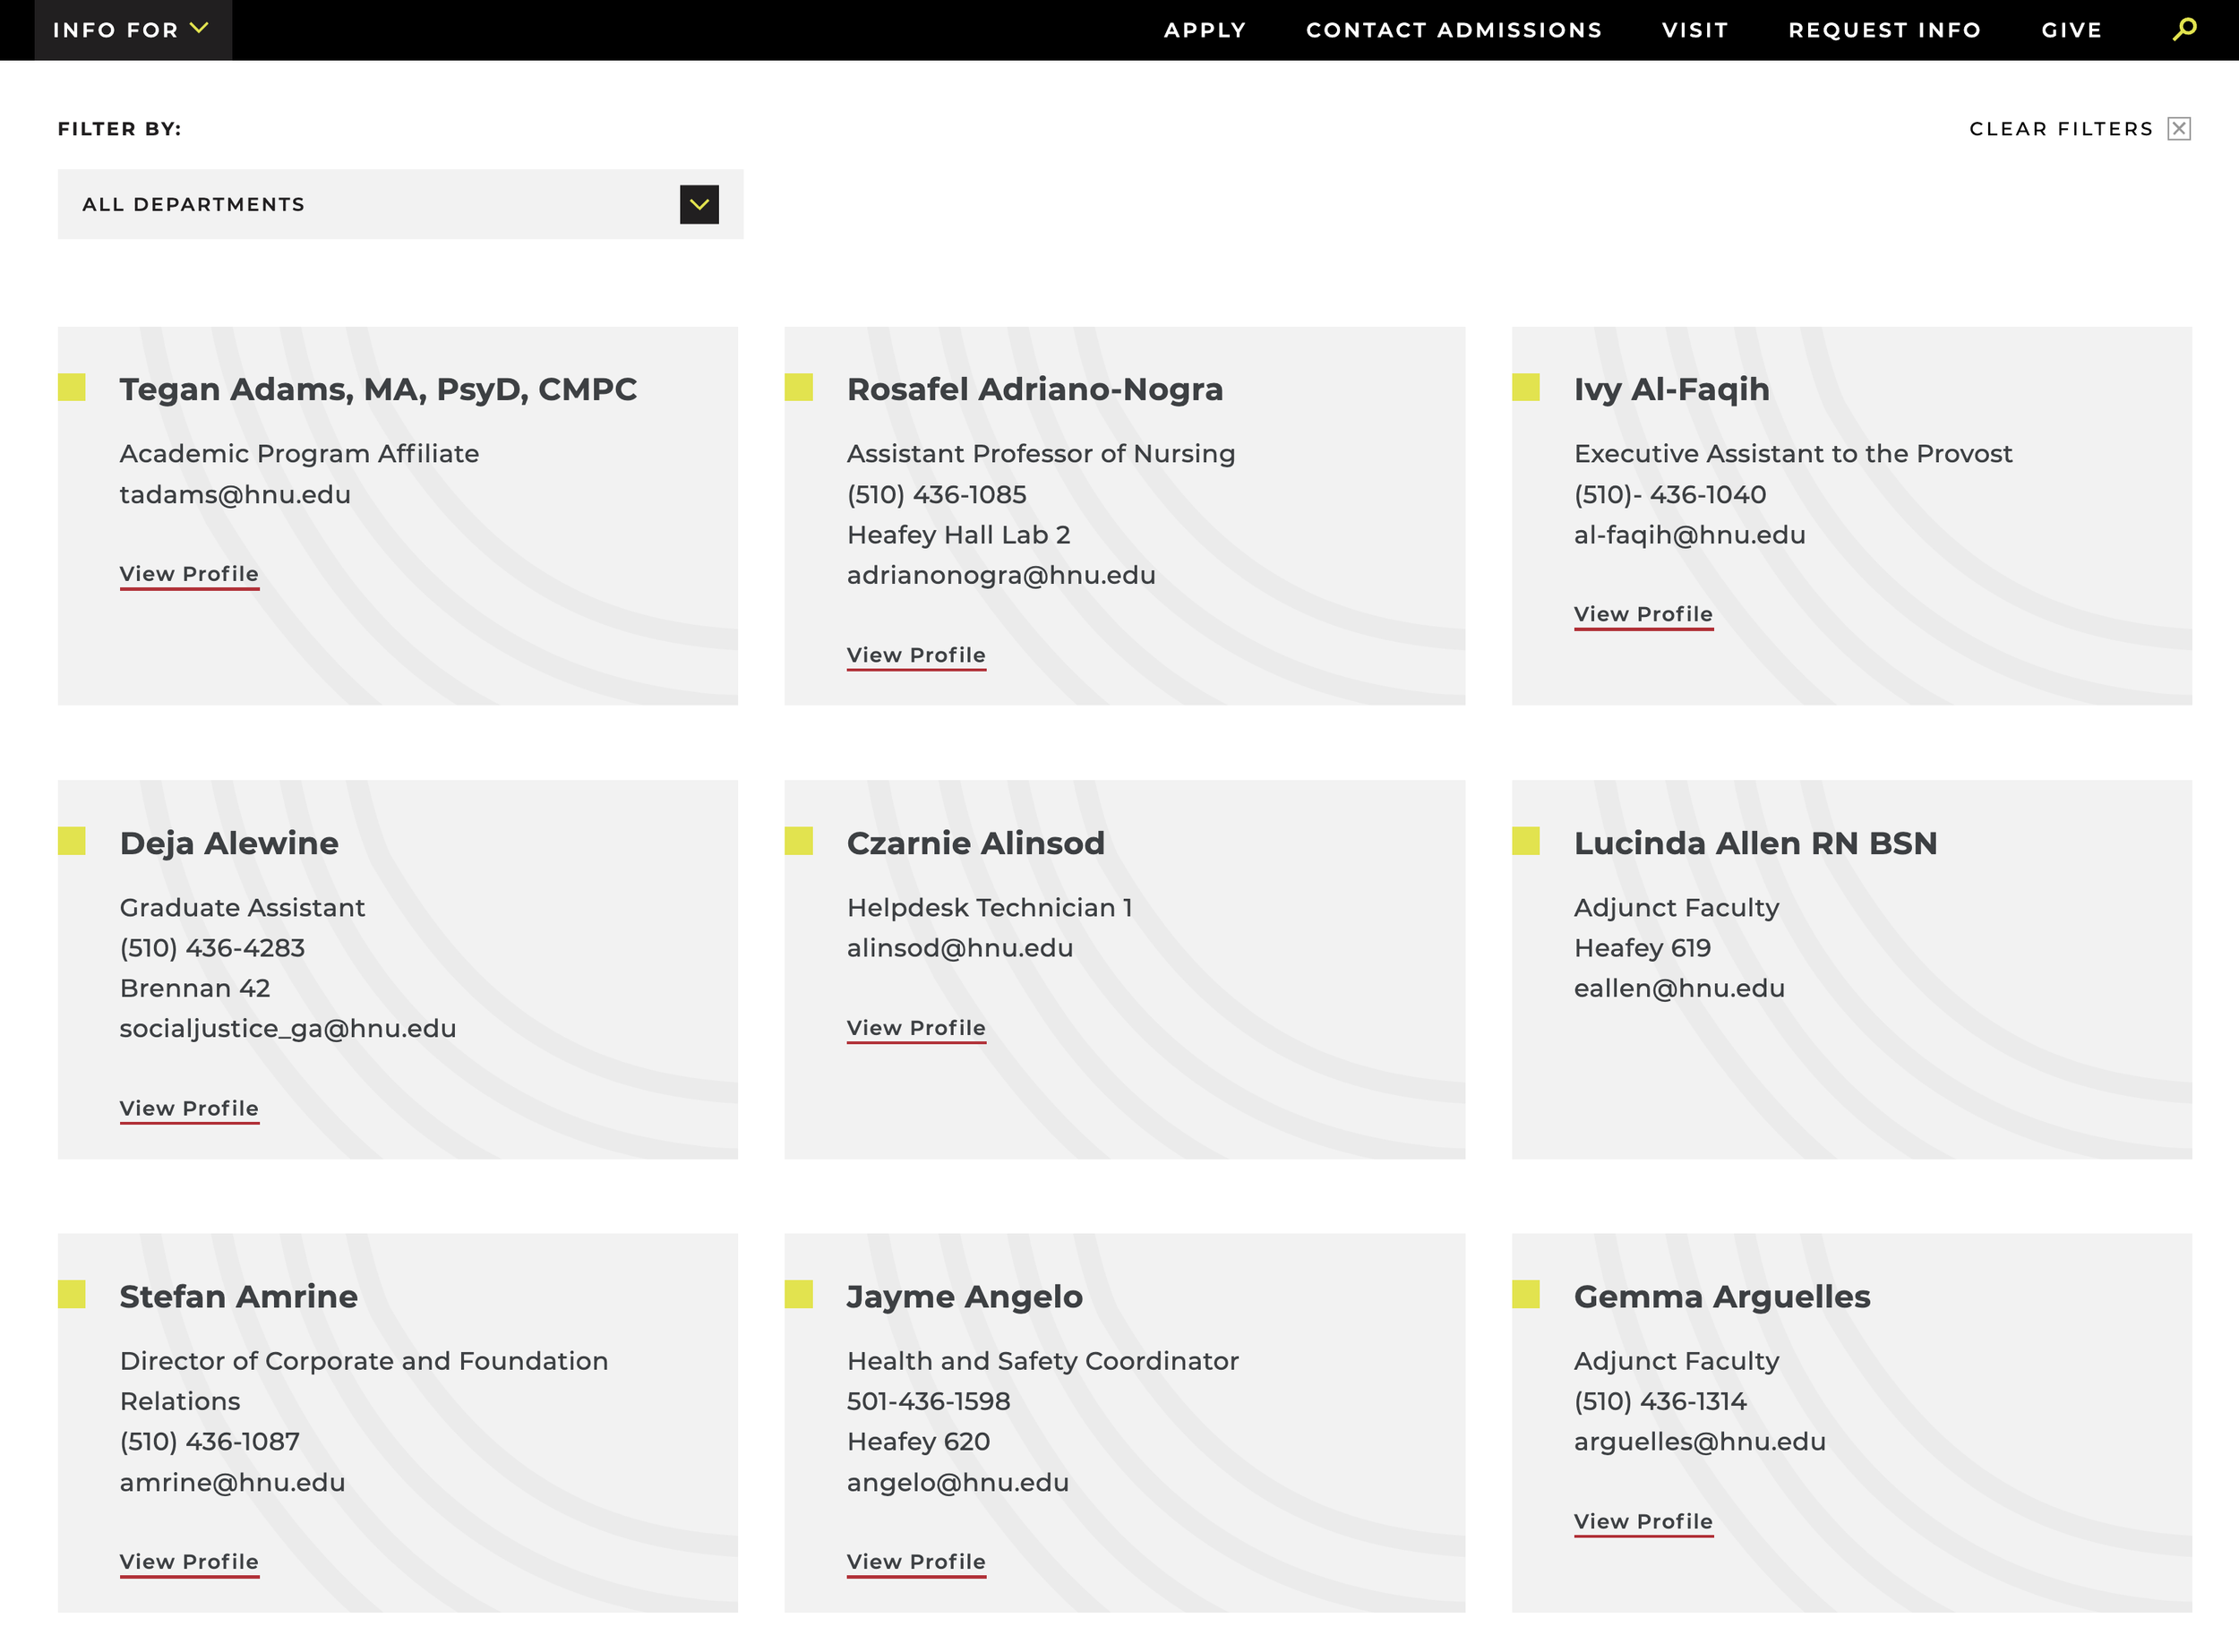The height and width of the screenshot is (1652, 2239).
Task: Click the yellow square beside Tegan Adams
Action: coord(72,388)
